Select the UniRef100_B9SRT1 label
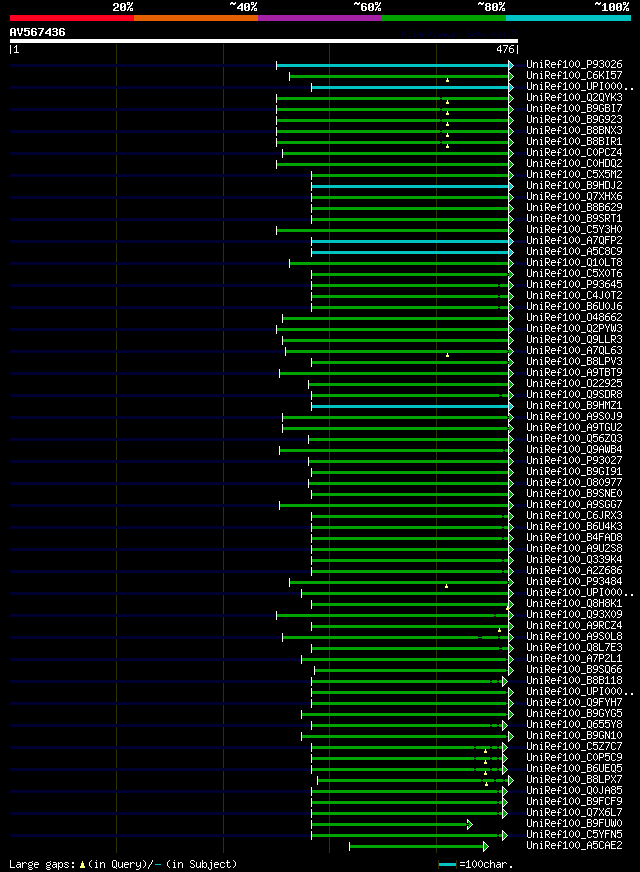640x872 pixels. click(x=574, y=219)
